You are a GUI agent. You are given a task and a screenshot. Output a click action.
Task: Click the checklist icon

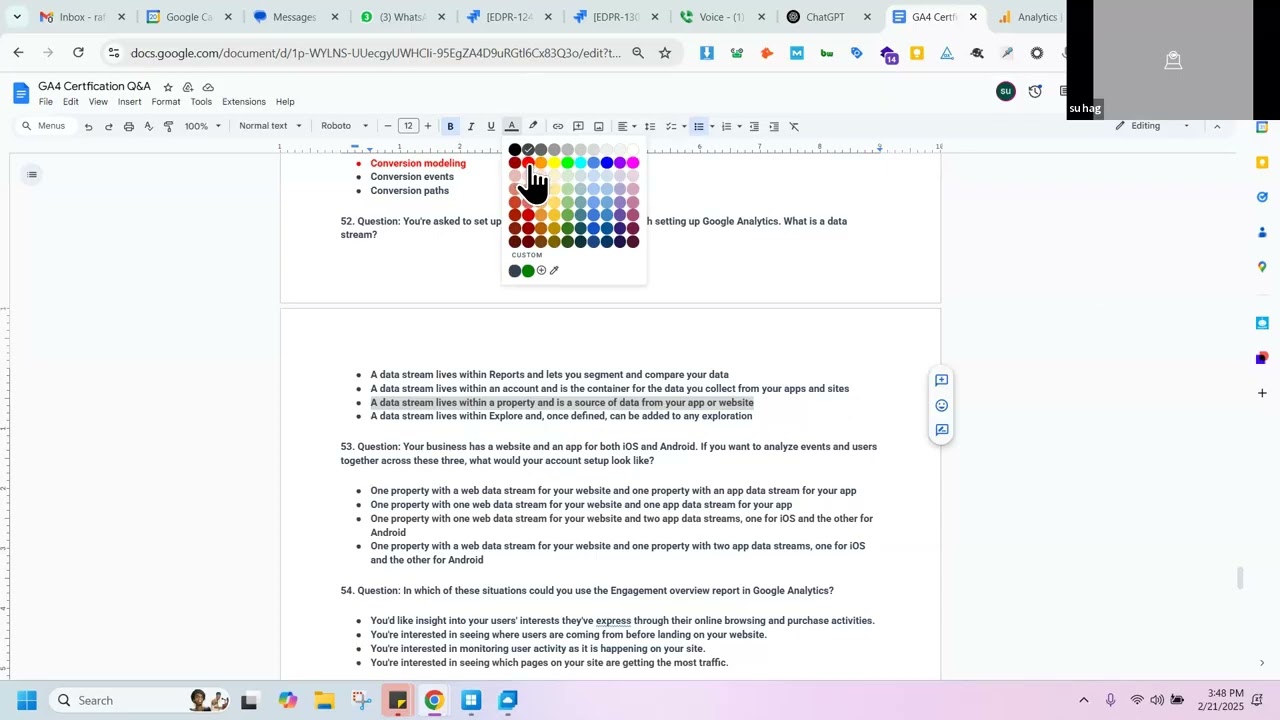coord(671,126)
